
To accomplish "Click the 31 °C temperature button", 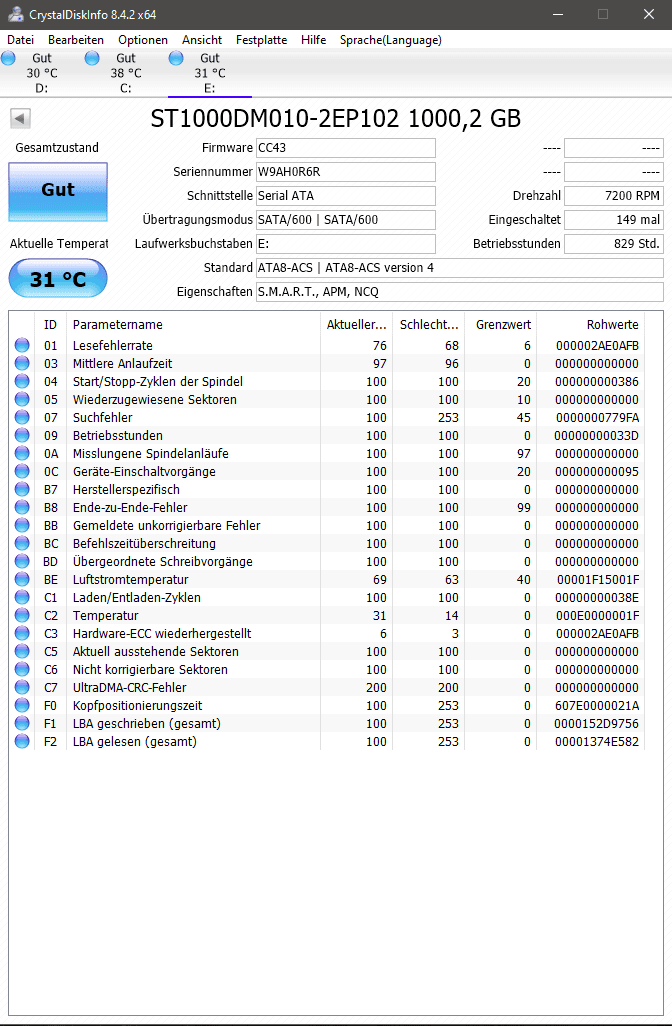I will [x=58, y=279].
